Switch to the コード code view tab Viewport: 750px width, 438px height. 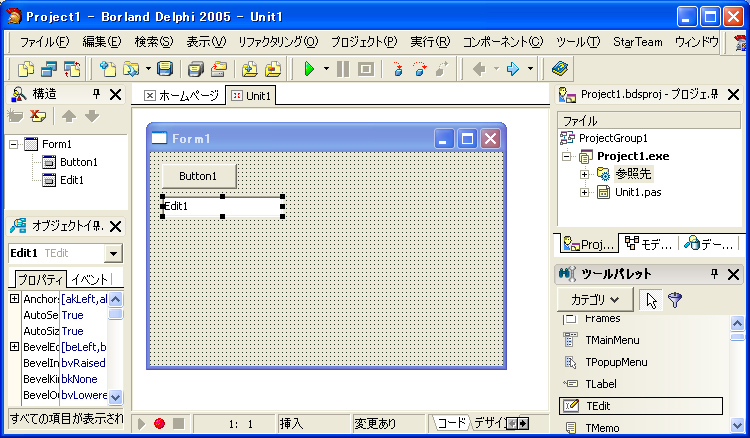coord(450,423)
